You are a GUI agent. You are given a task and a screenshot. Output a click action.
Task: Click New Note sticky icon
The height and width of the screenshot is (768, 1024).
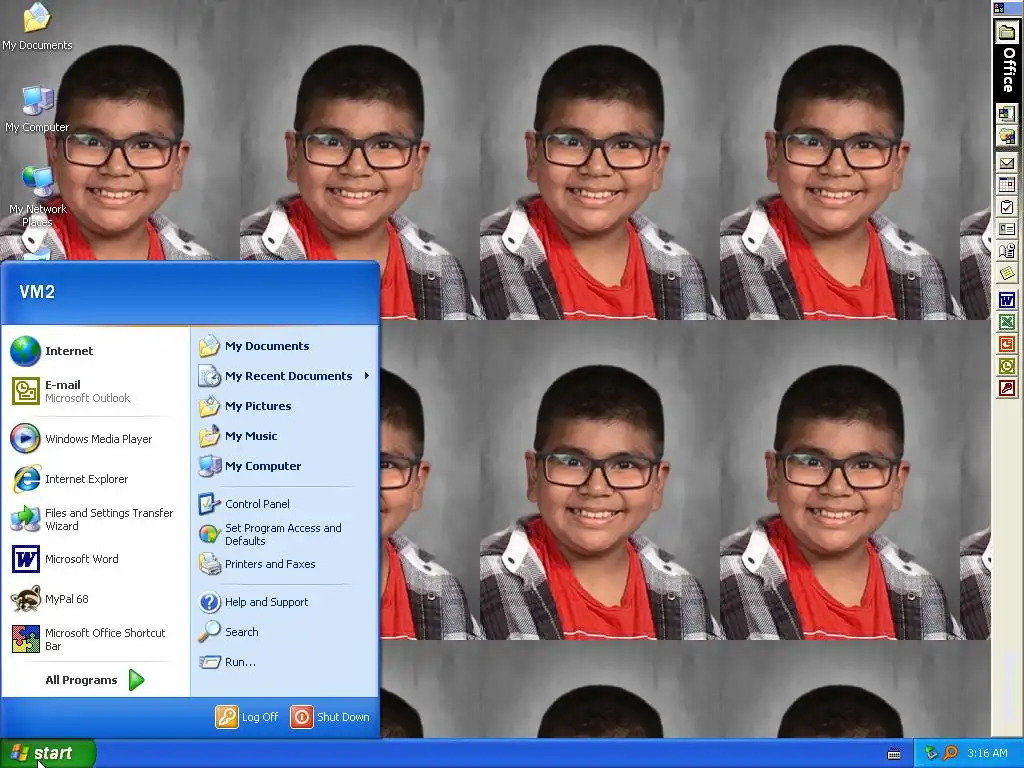[1006, 273]
